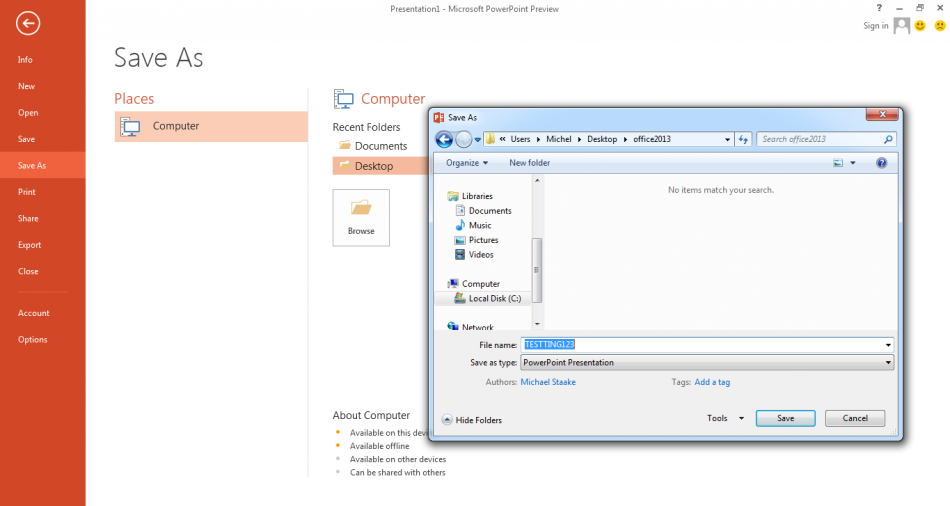Click the magnifier icon in search box
This screenshot has width=950, height=506.
click(x=888, y=139)
